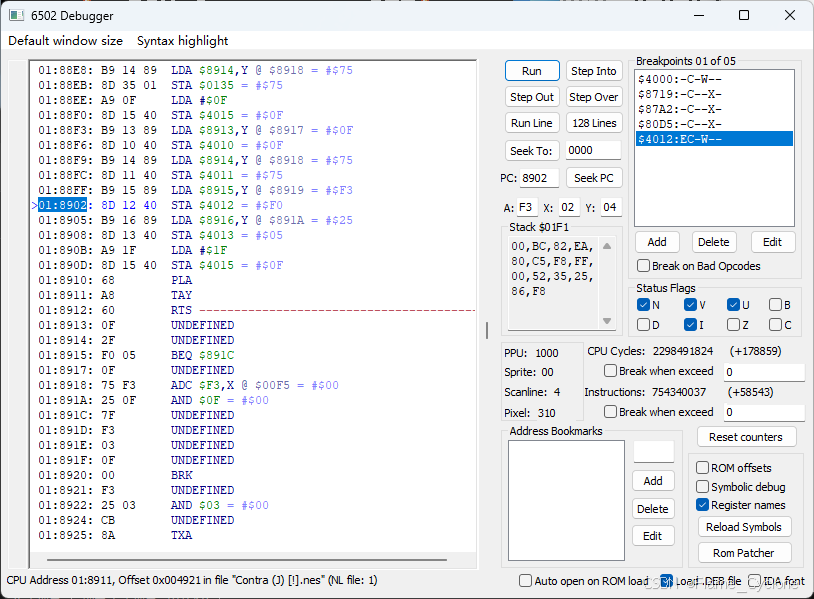
Task: Click the TXA line at 01:8925
Action: tap(115, 535)
